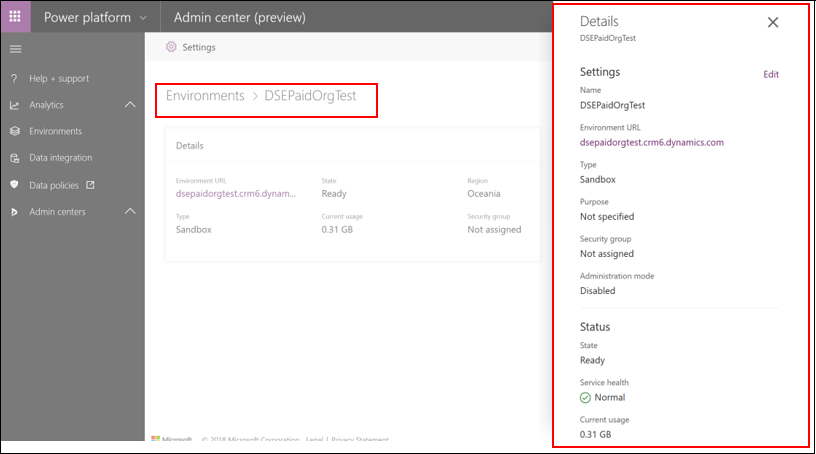Open the truncated Environment URL in Details card
The image size is (816, 454).
pyautogui.click(x=235, y=193)
